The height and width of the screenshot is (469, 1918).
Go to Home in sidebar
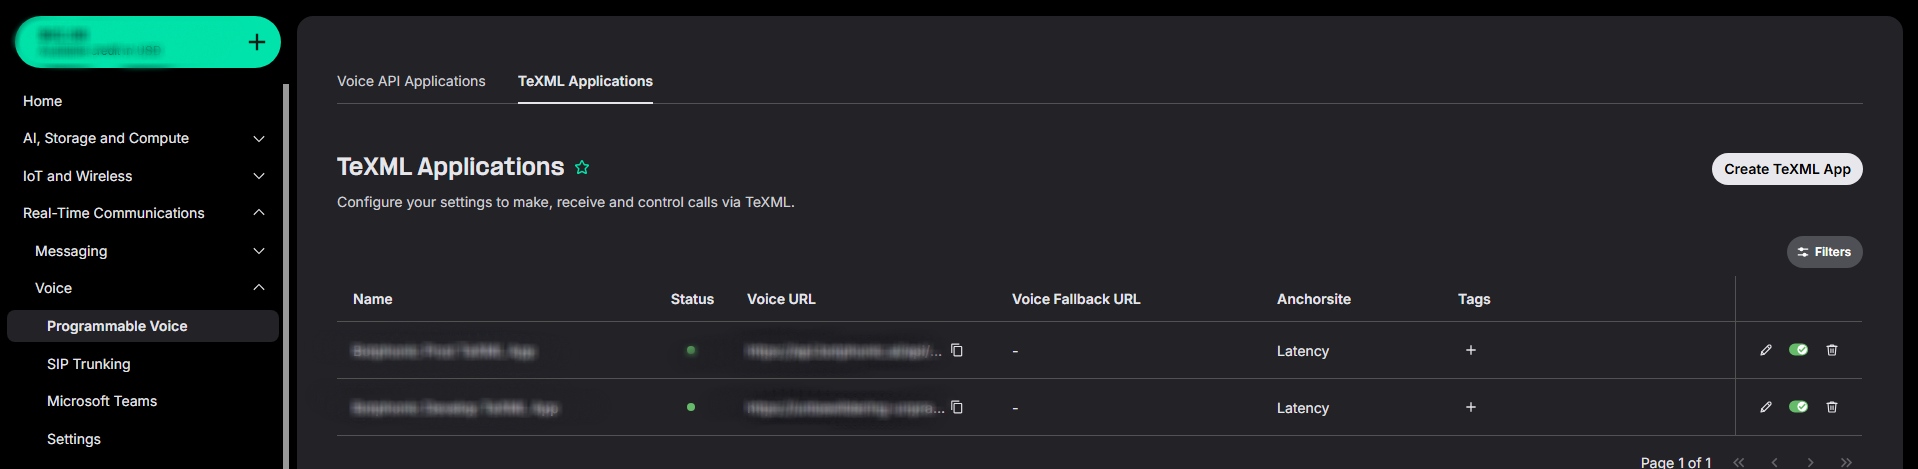(43, 101)
